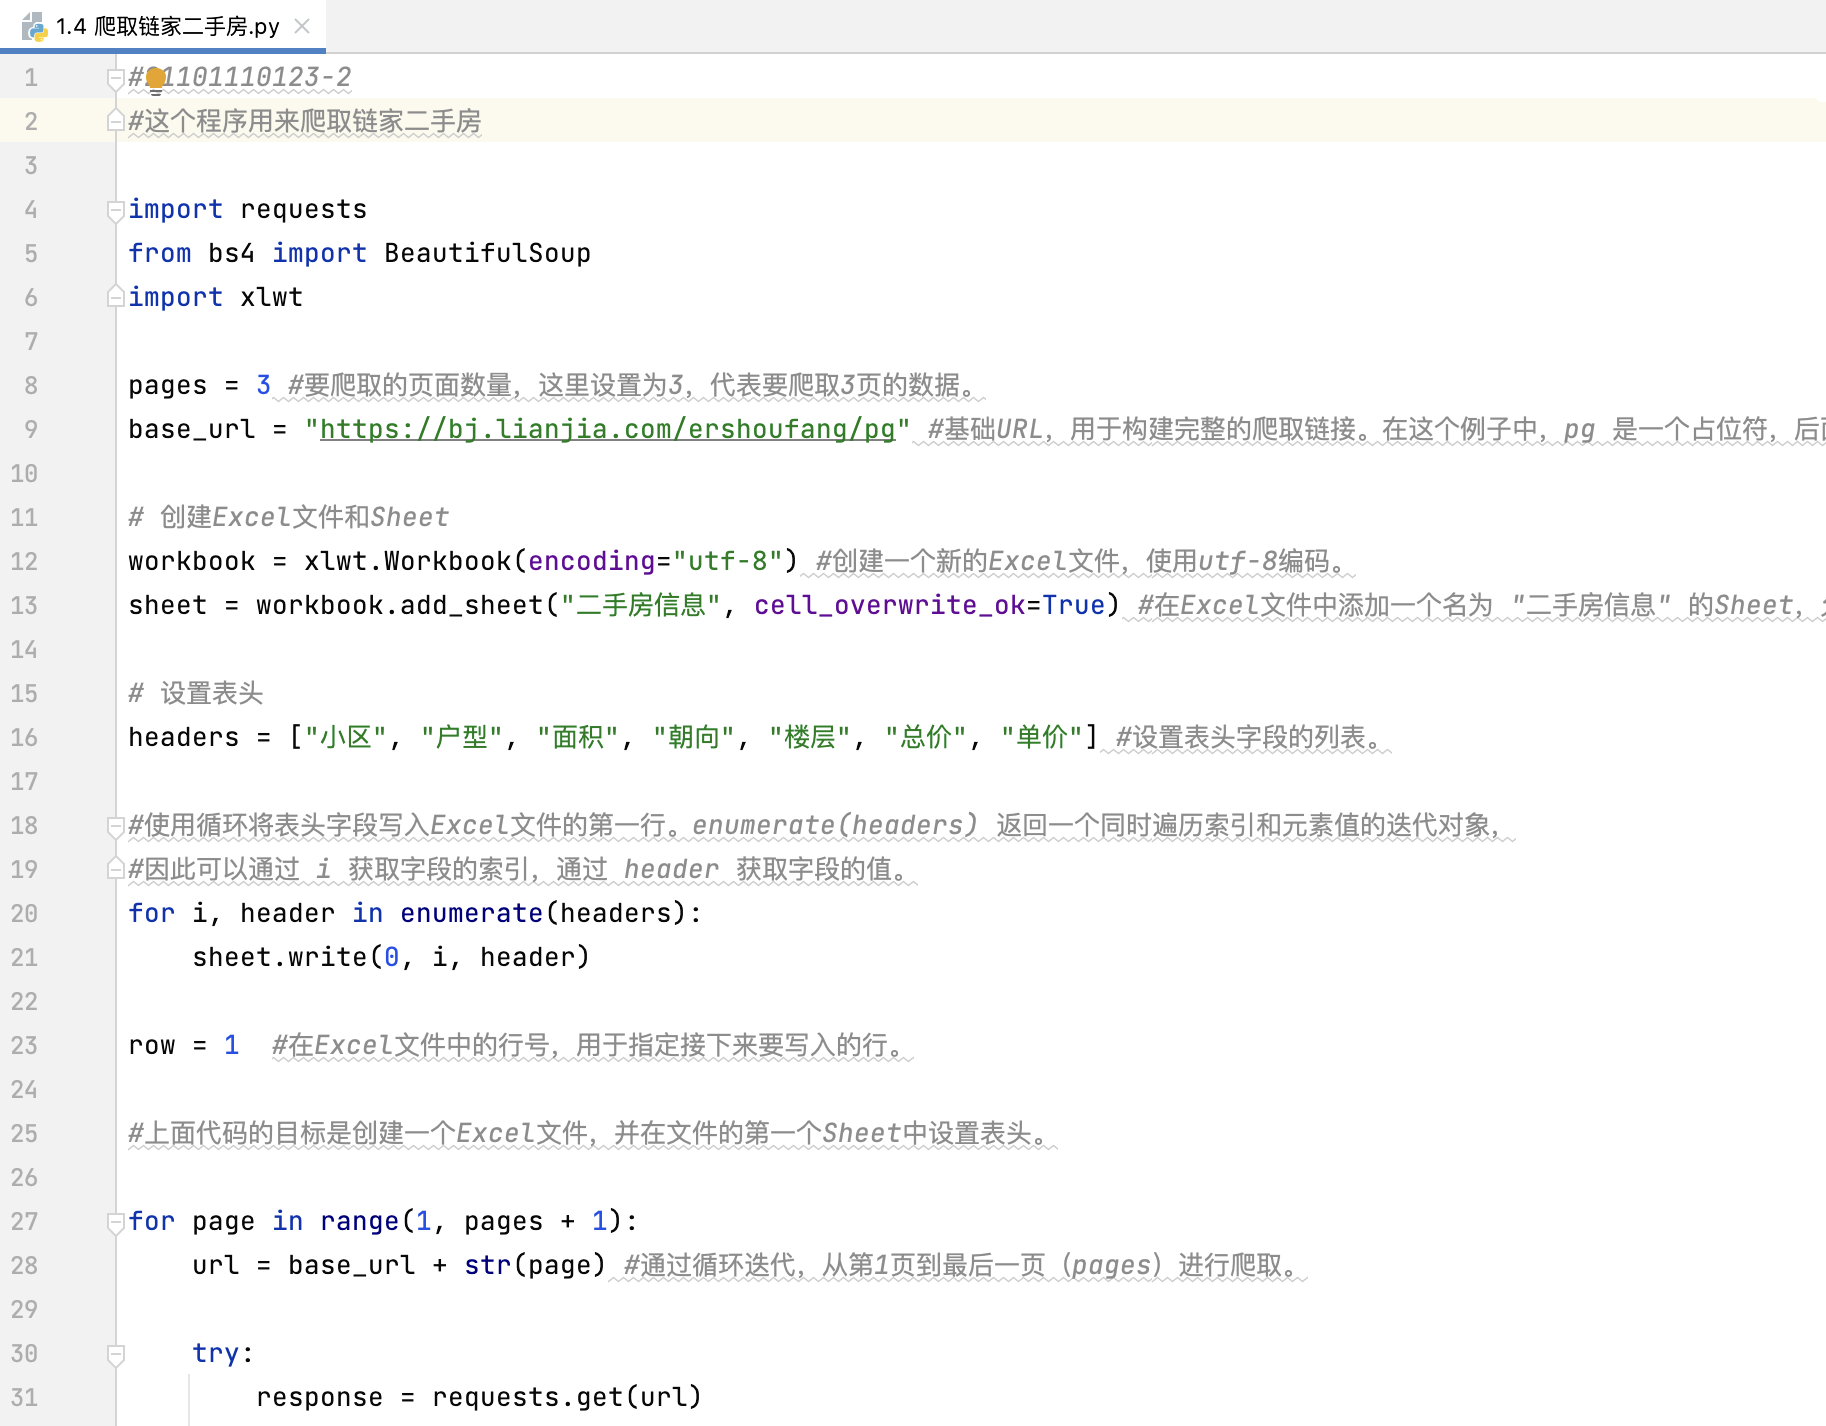The image size is (1826, 1426).
Task: Close the 爬取链家二手房.py tab
Action: [302, 26]
